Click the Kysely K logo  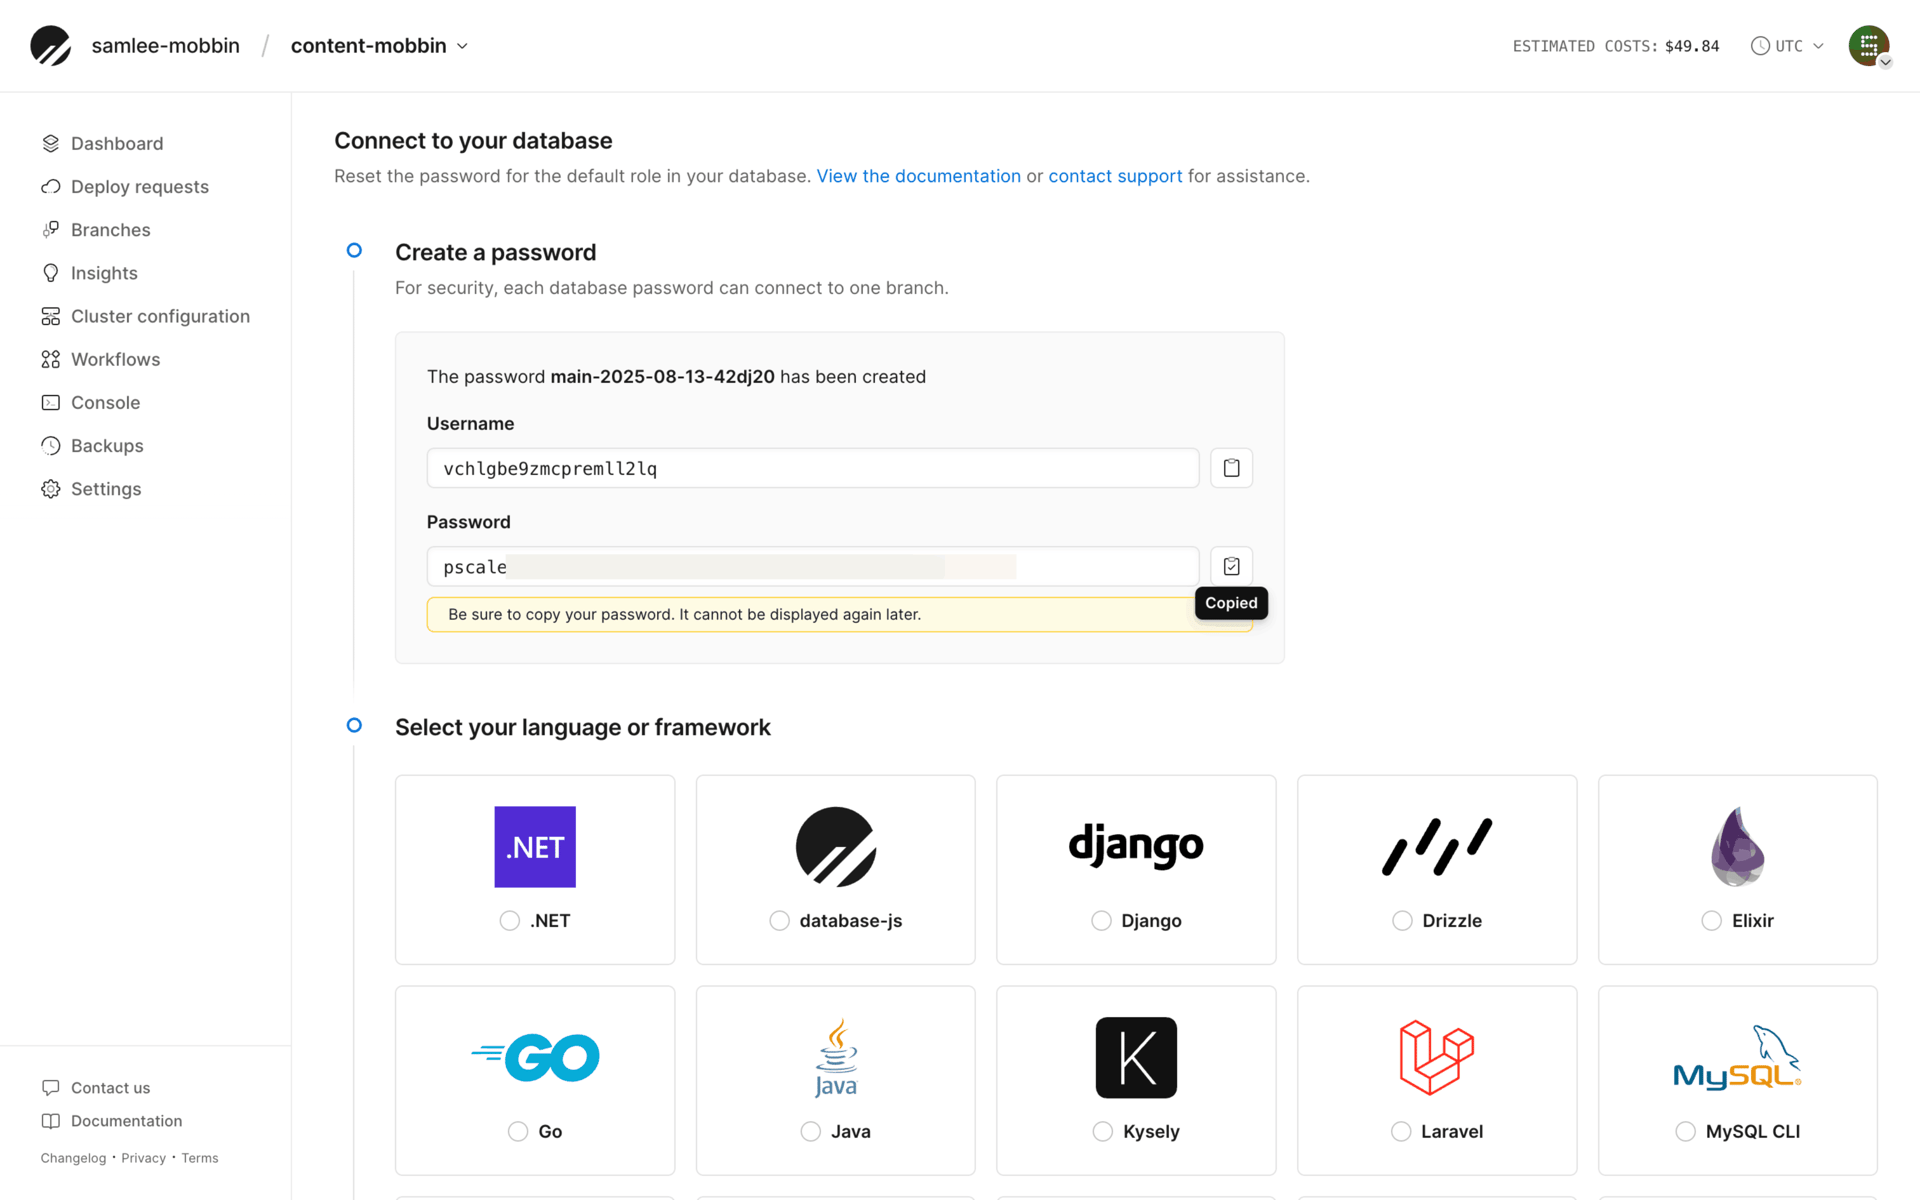click(1136, 1058)
